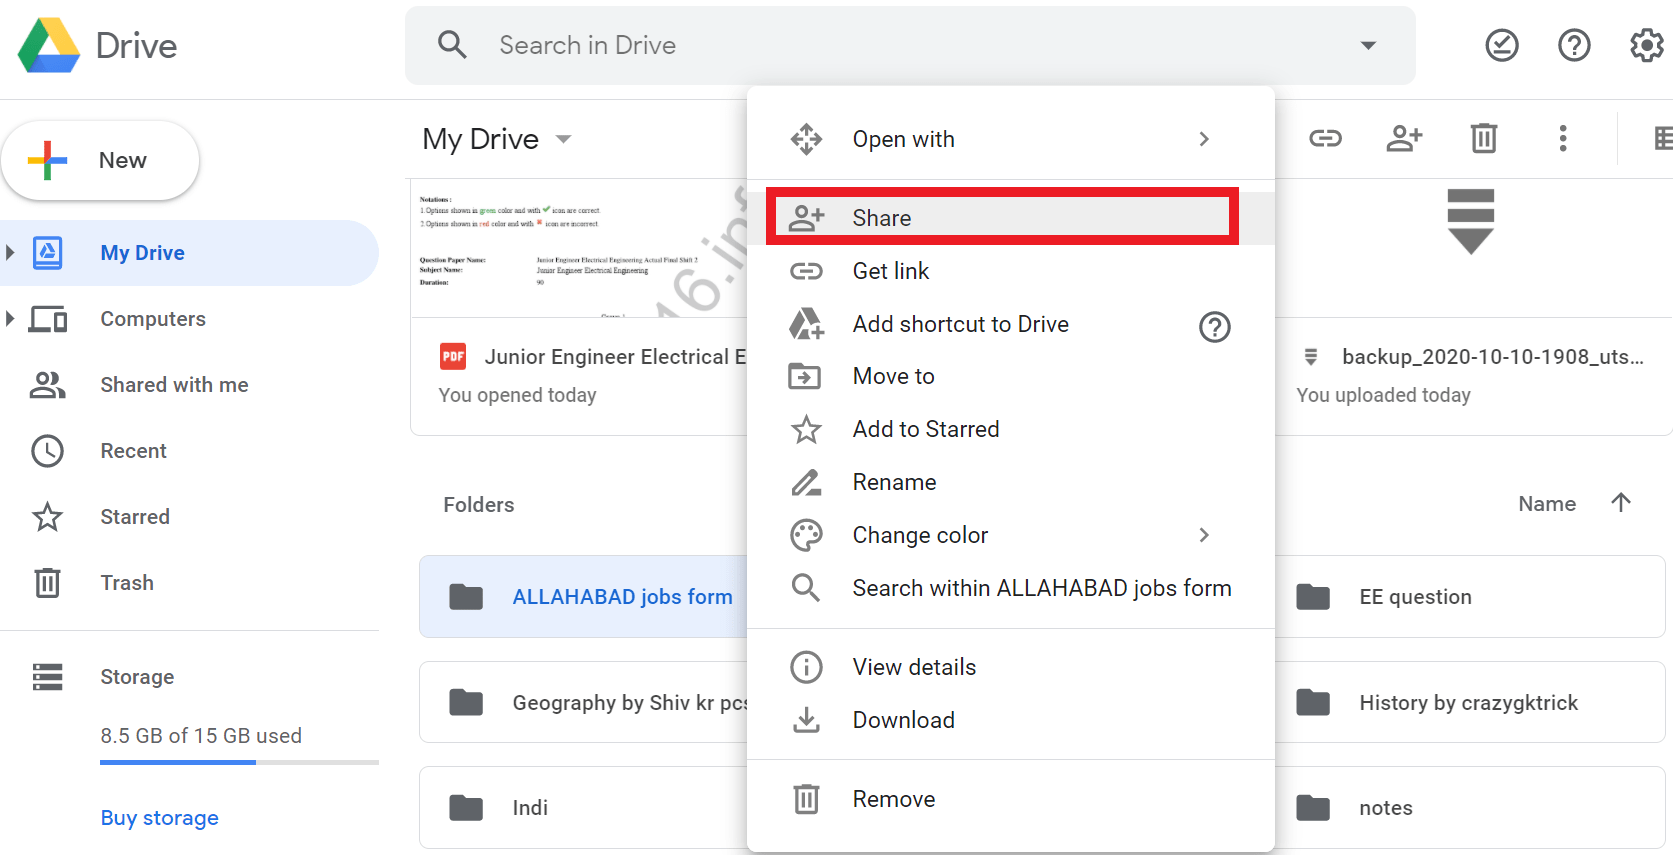Expand the My Drive tree in sidebar
Viewport: 1673px width, 855px height.
pyautogui.click(x=10, y=252)
